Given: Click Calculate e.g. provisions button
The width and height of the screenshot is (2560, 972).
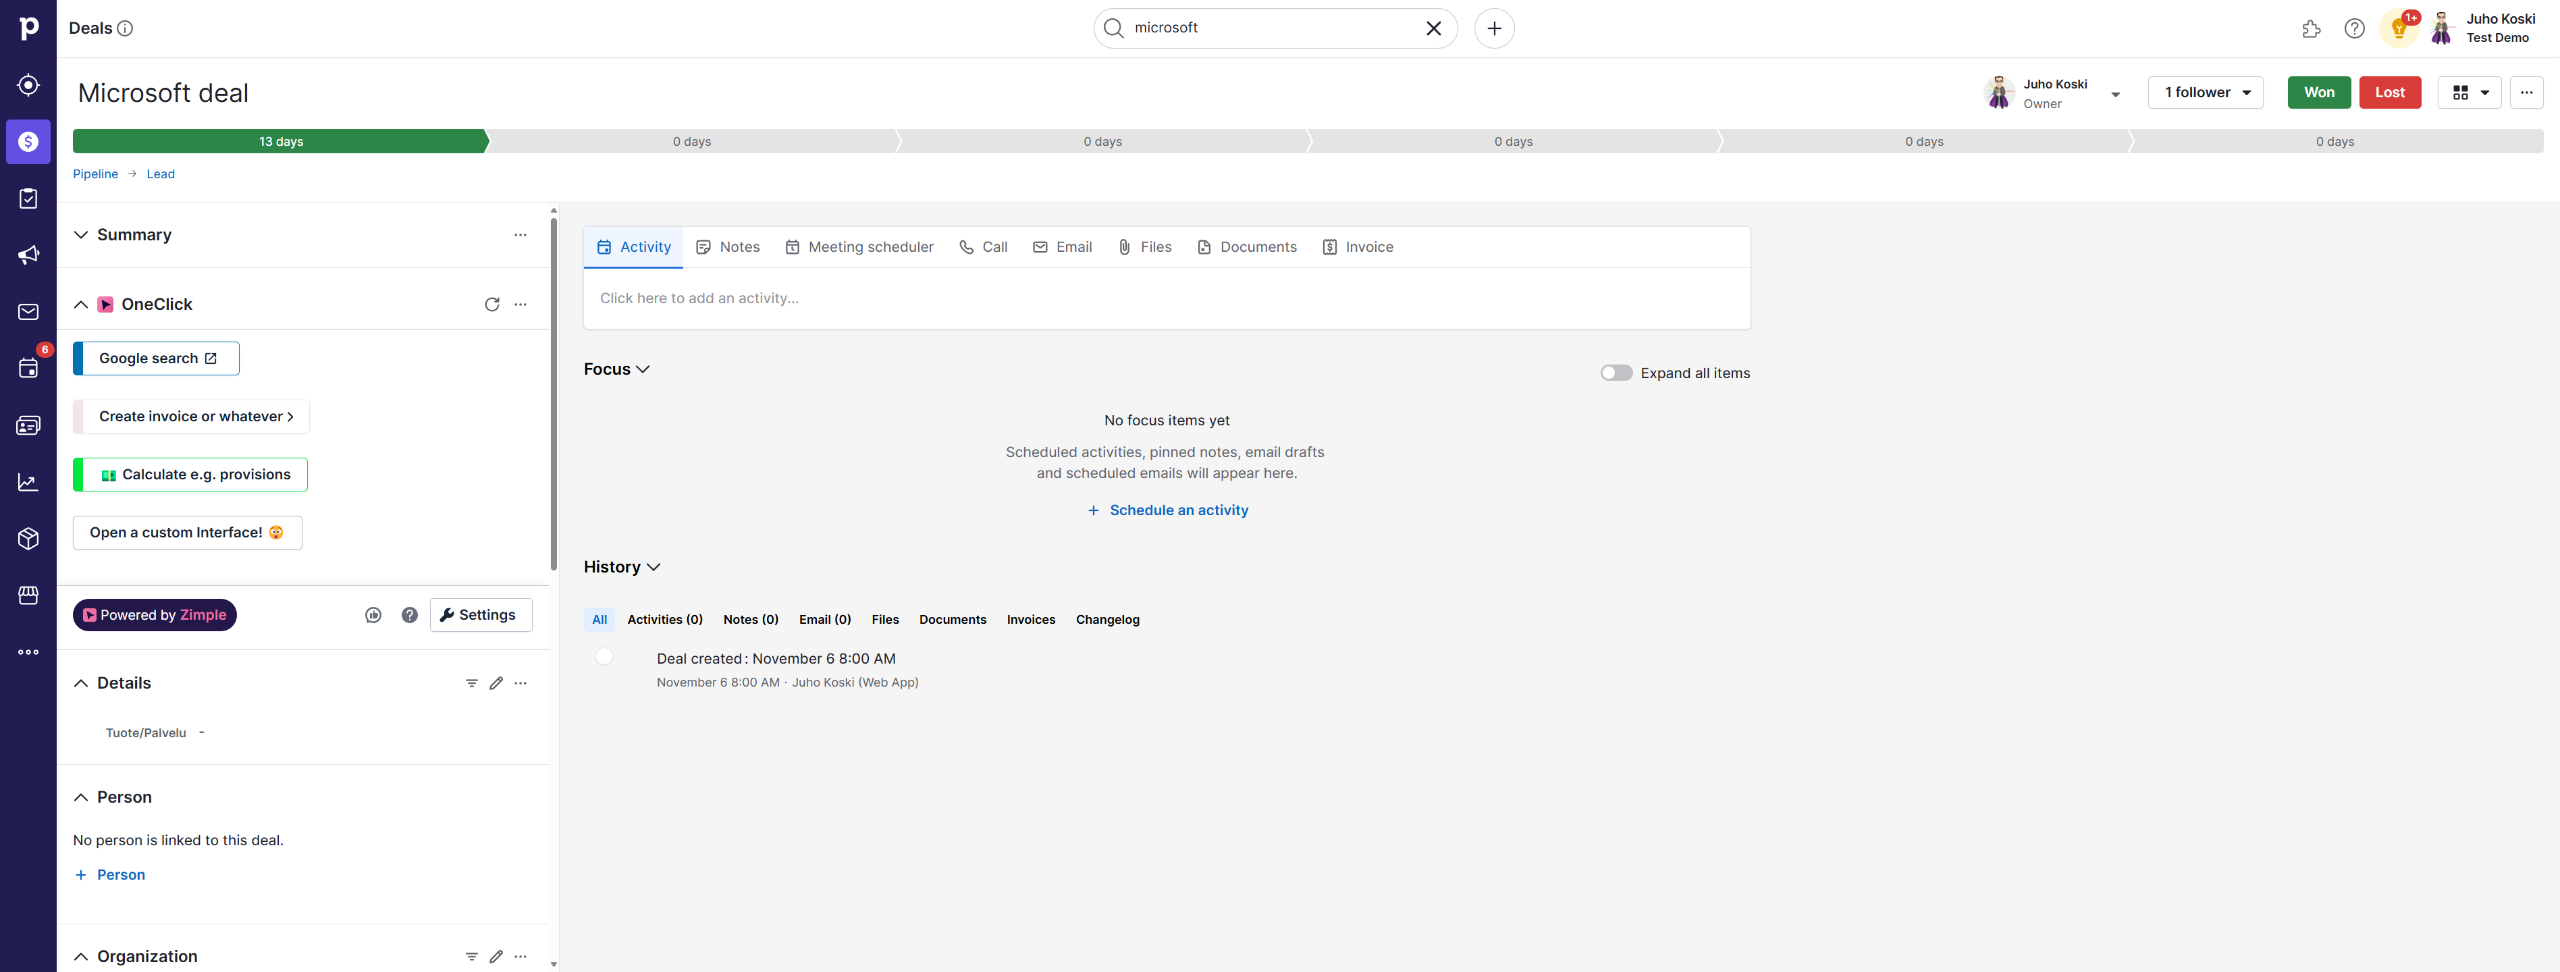Looking at the screenshot, I should [x=190, y=475].
